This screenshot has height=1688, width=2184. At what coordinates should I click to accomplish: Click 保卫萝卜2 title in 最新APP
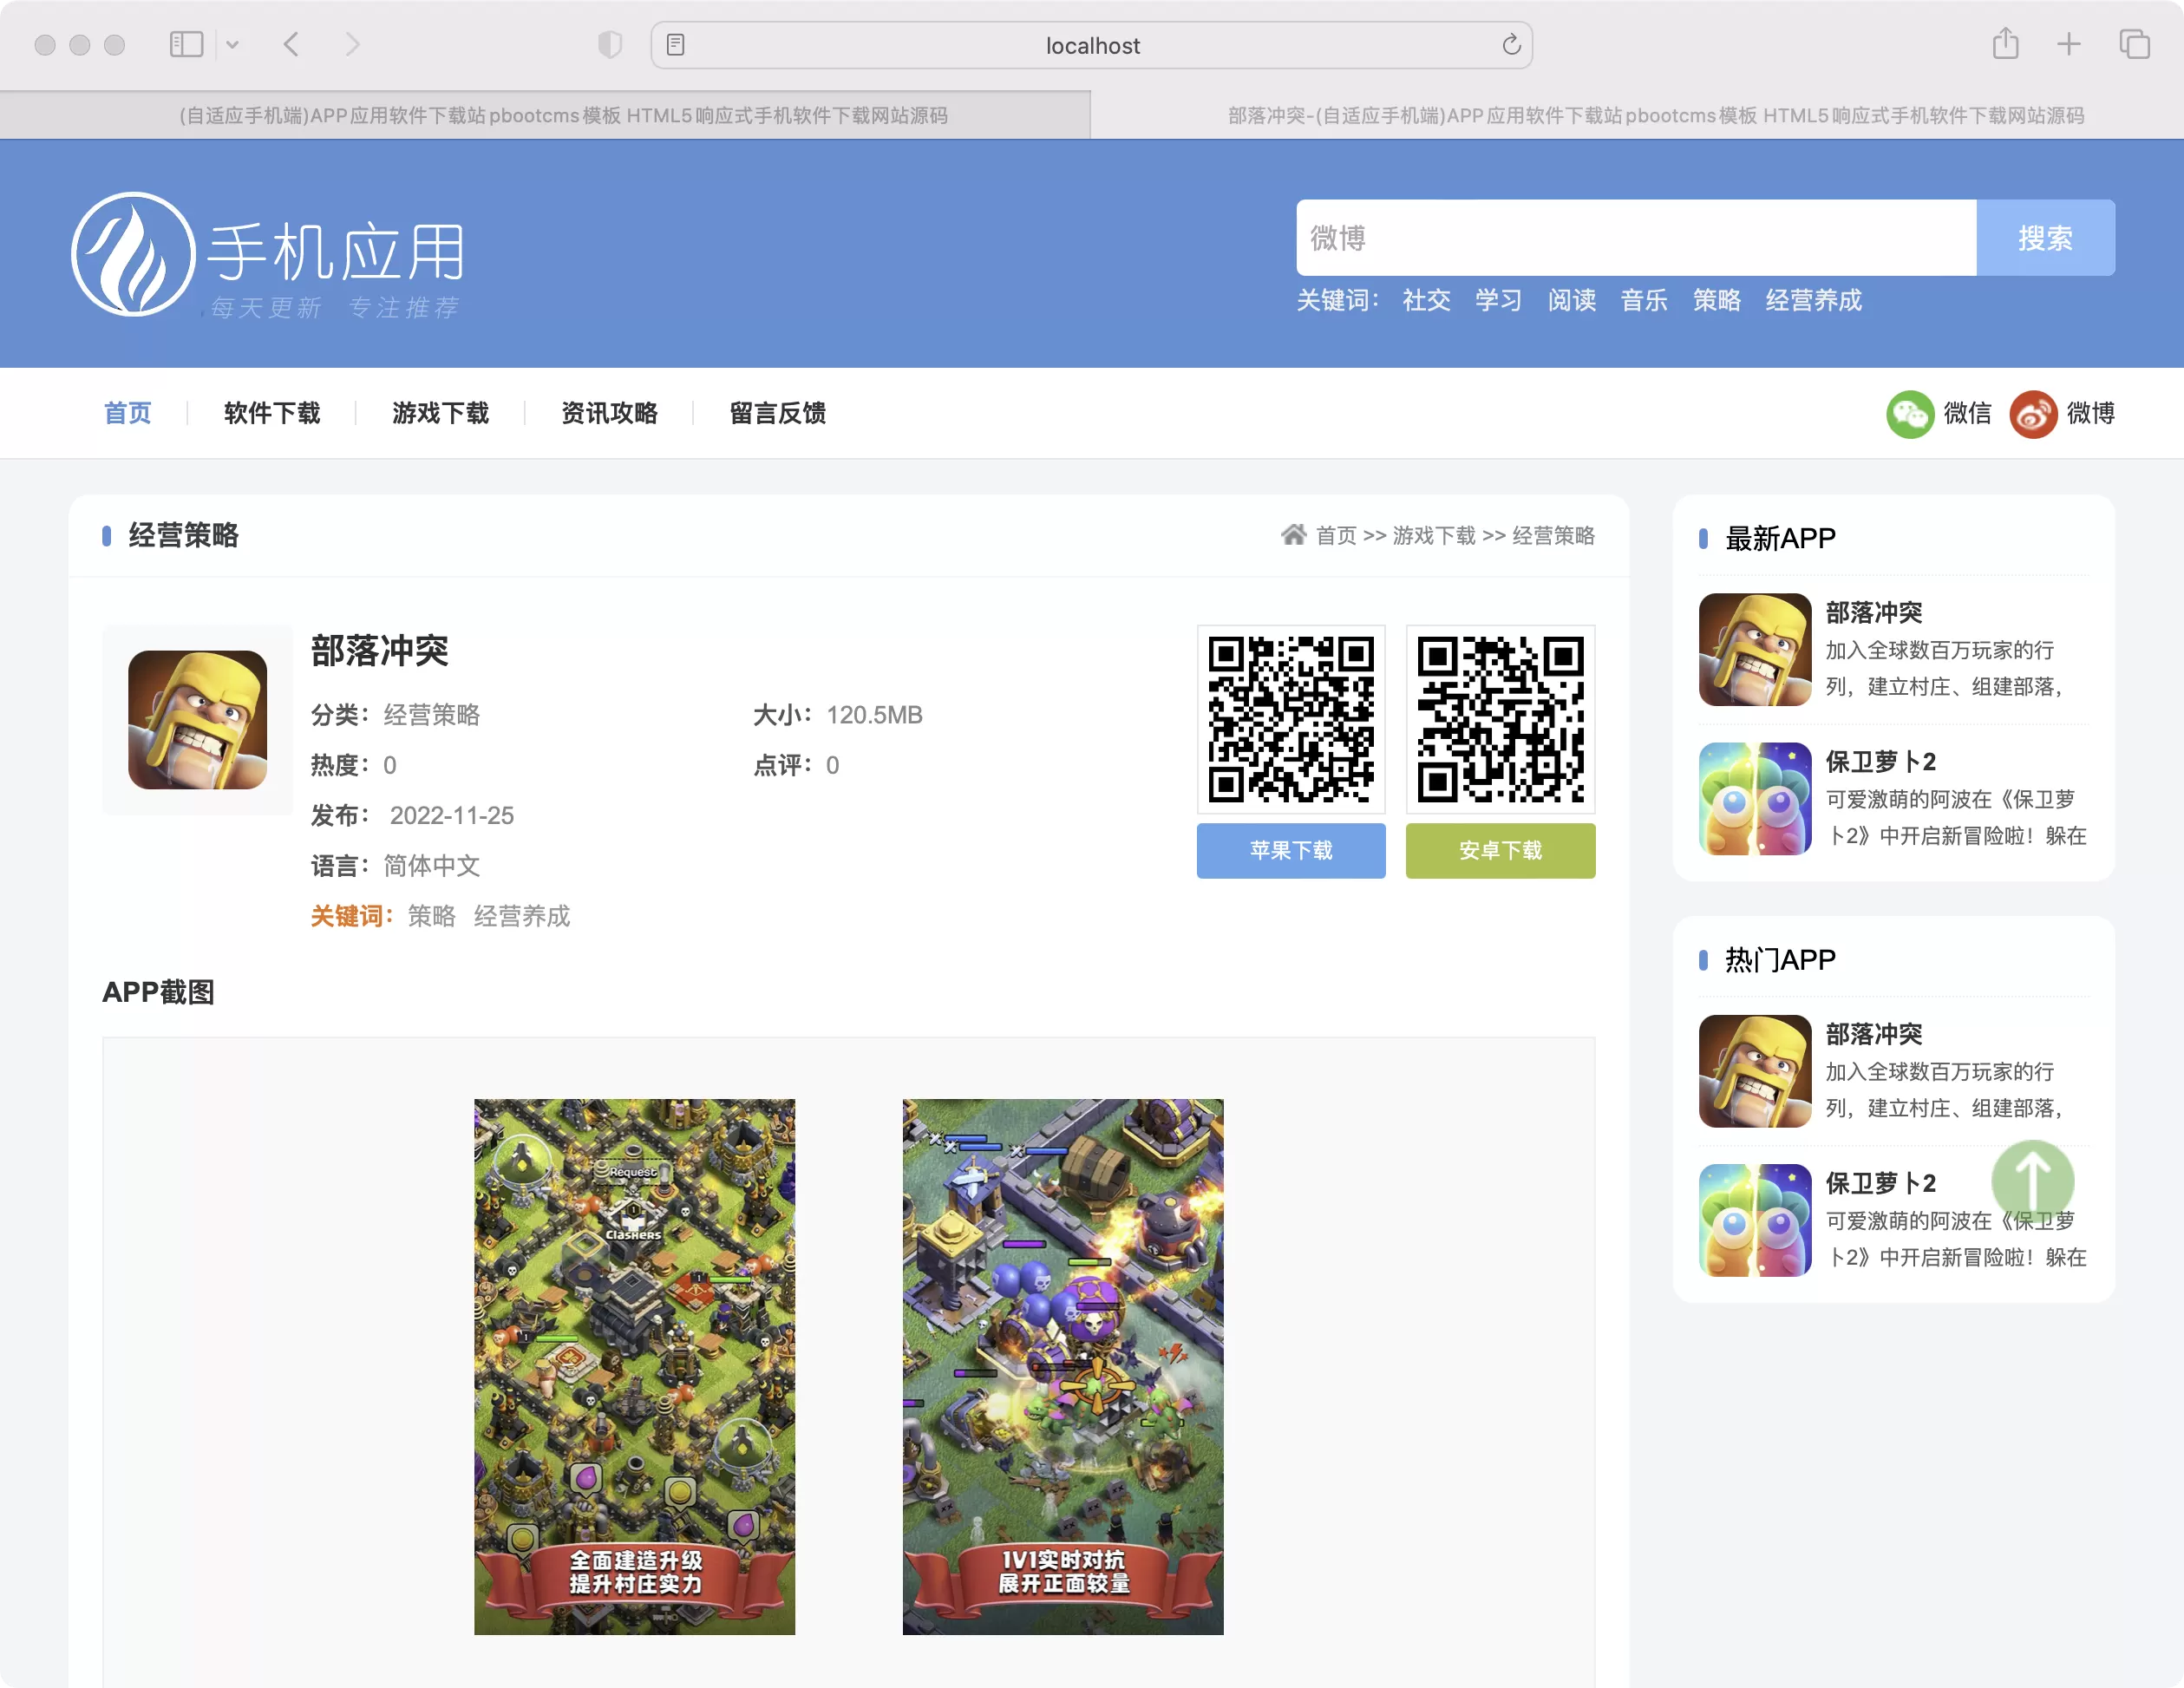(1881, 762)
